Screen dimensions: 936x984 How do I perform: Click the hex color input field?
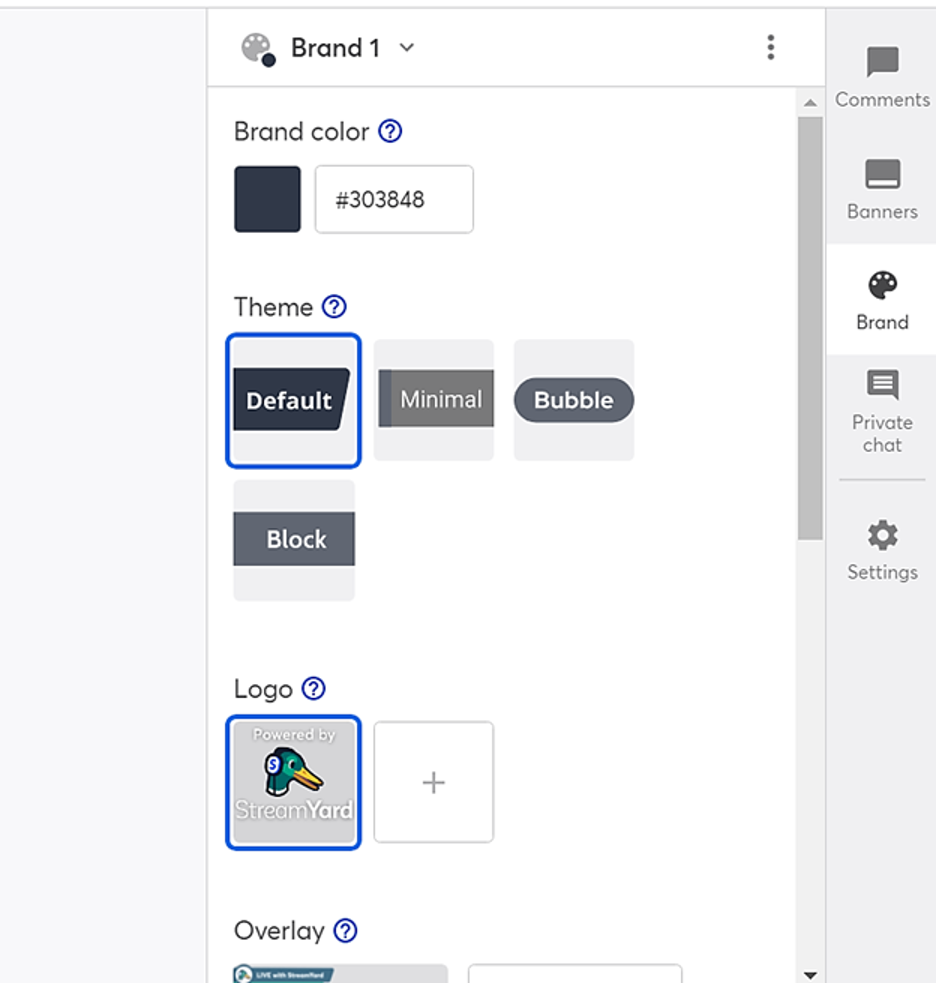[393, 199]
